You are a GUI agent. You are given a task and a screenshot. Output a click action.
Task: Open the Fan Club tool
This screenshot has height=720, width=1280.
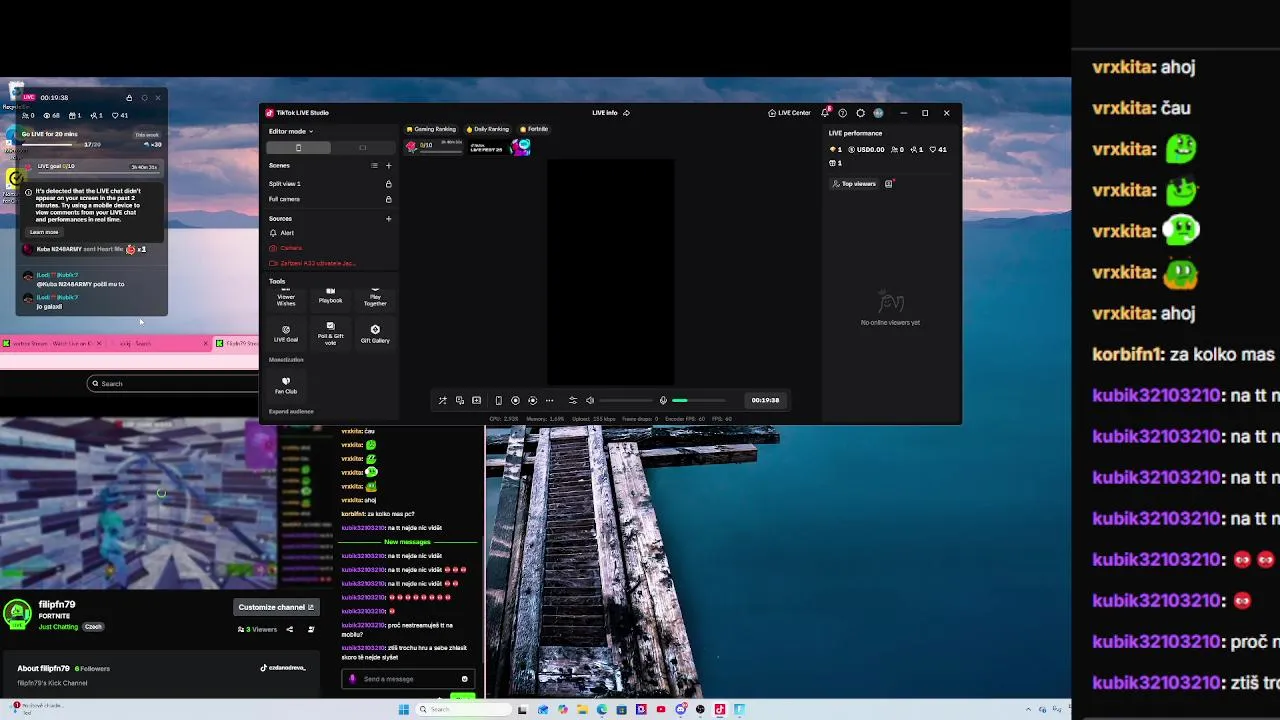click(x=286, y=385)
